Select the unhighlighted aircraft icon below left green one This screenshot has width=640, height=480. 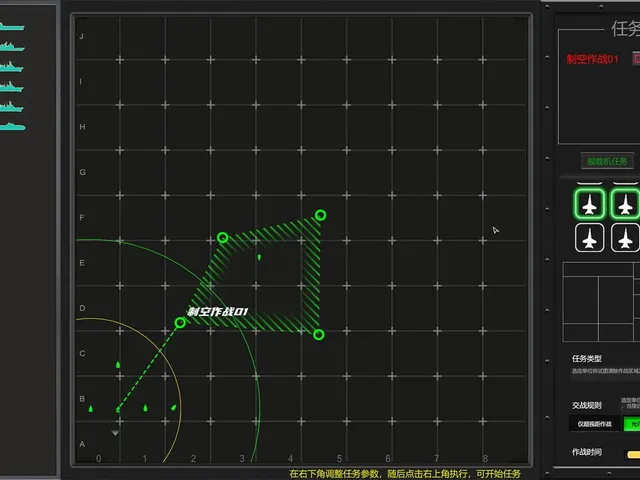point(589,238)
